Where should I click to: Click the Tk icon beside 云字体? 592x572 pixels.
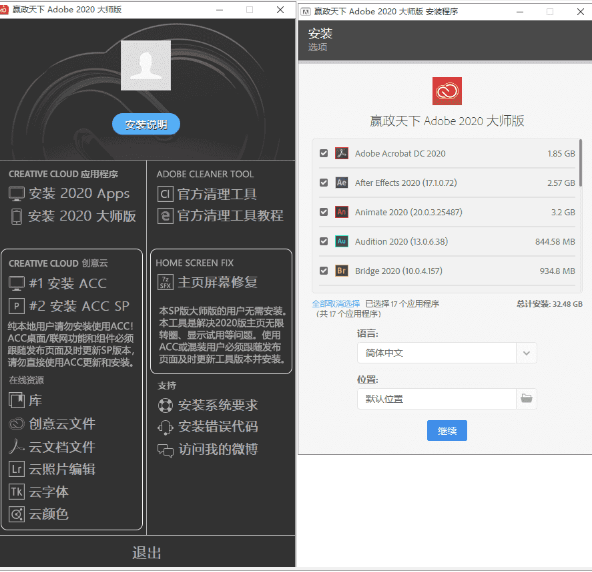coord(17,492)
